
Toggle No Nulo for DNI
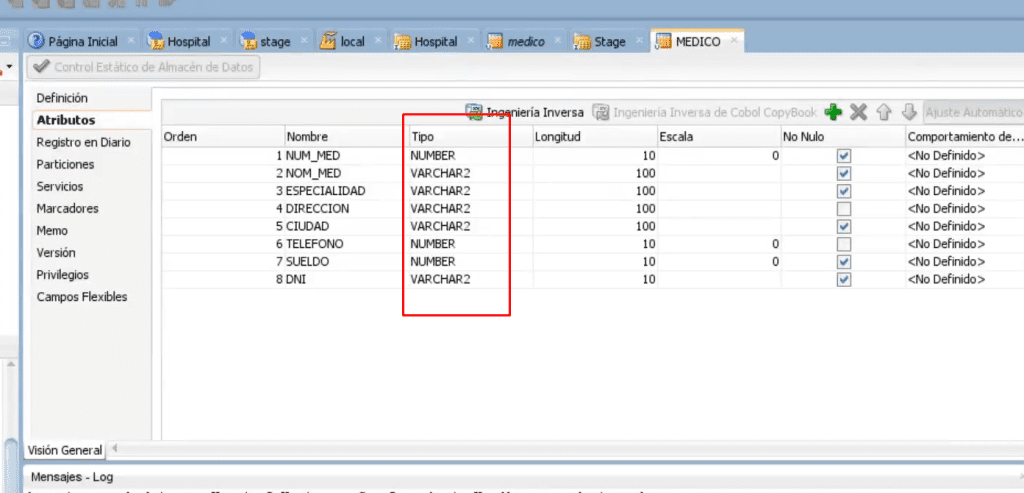coord(844,279)
